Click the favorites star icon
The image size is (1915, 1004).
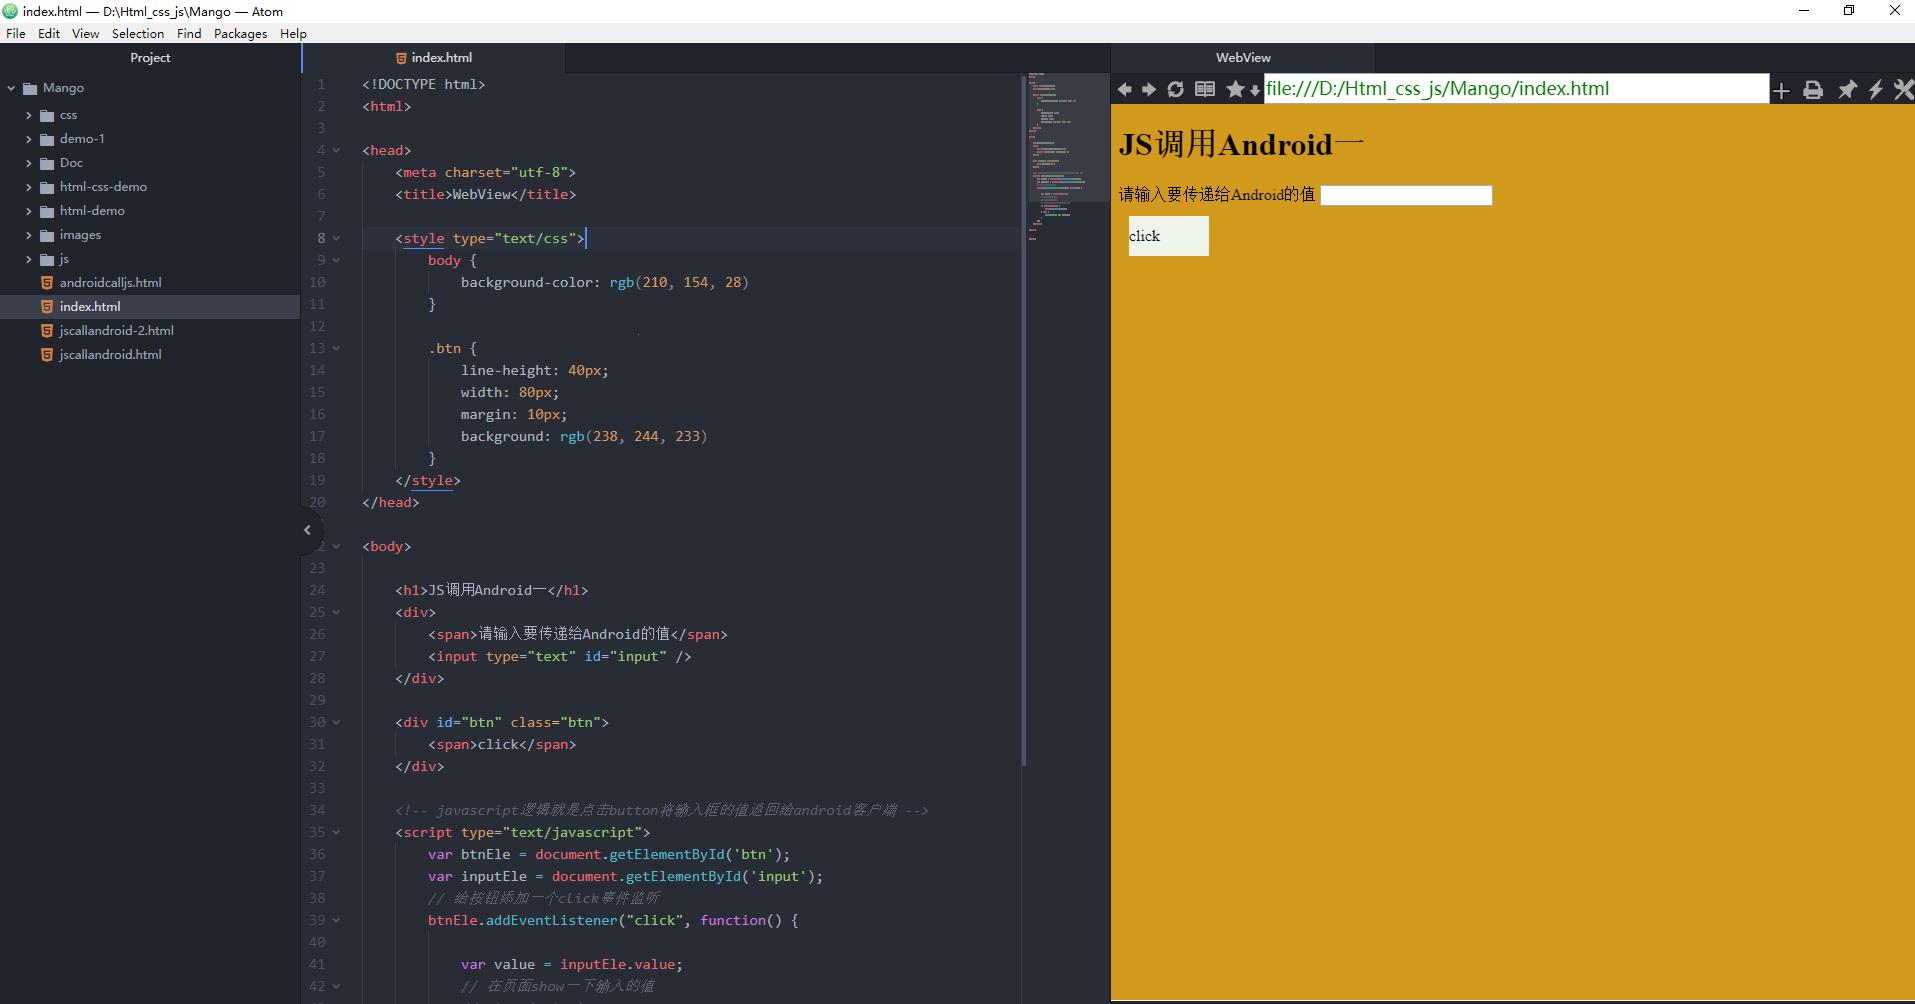click(x=1235, y=90)
